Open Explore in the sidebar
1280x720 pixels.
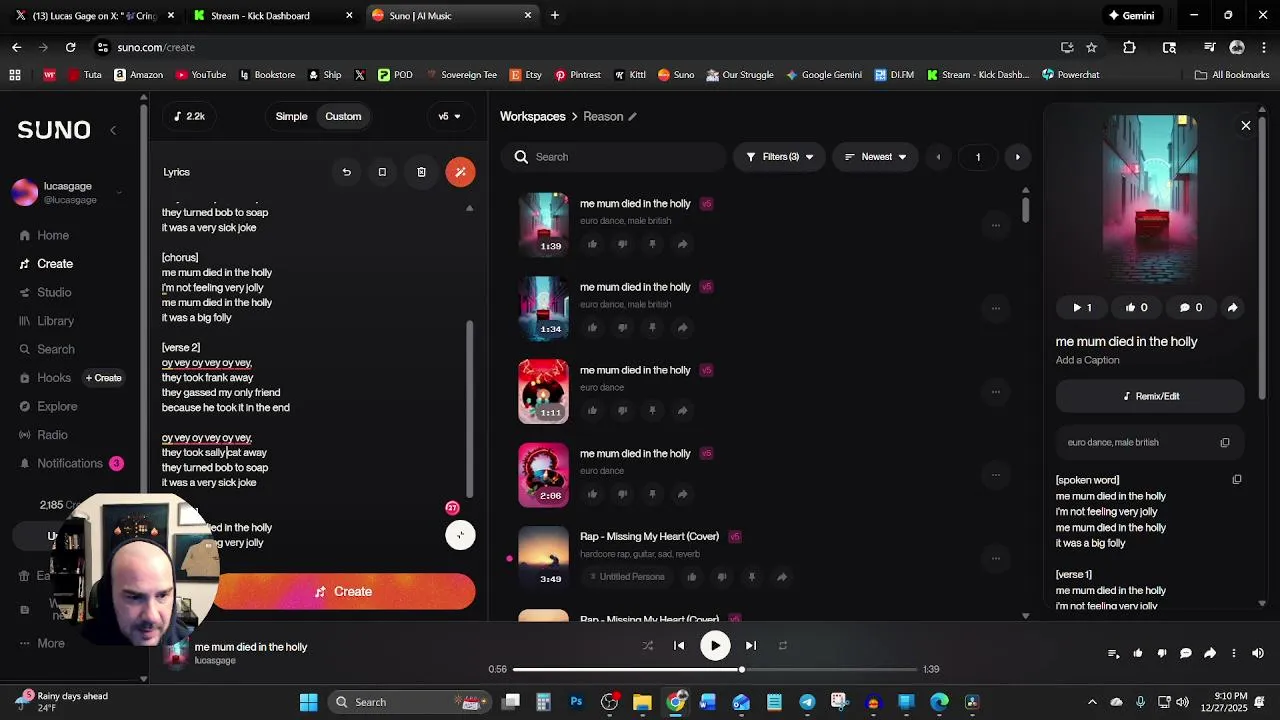tap(48, 407)
